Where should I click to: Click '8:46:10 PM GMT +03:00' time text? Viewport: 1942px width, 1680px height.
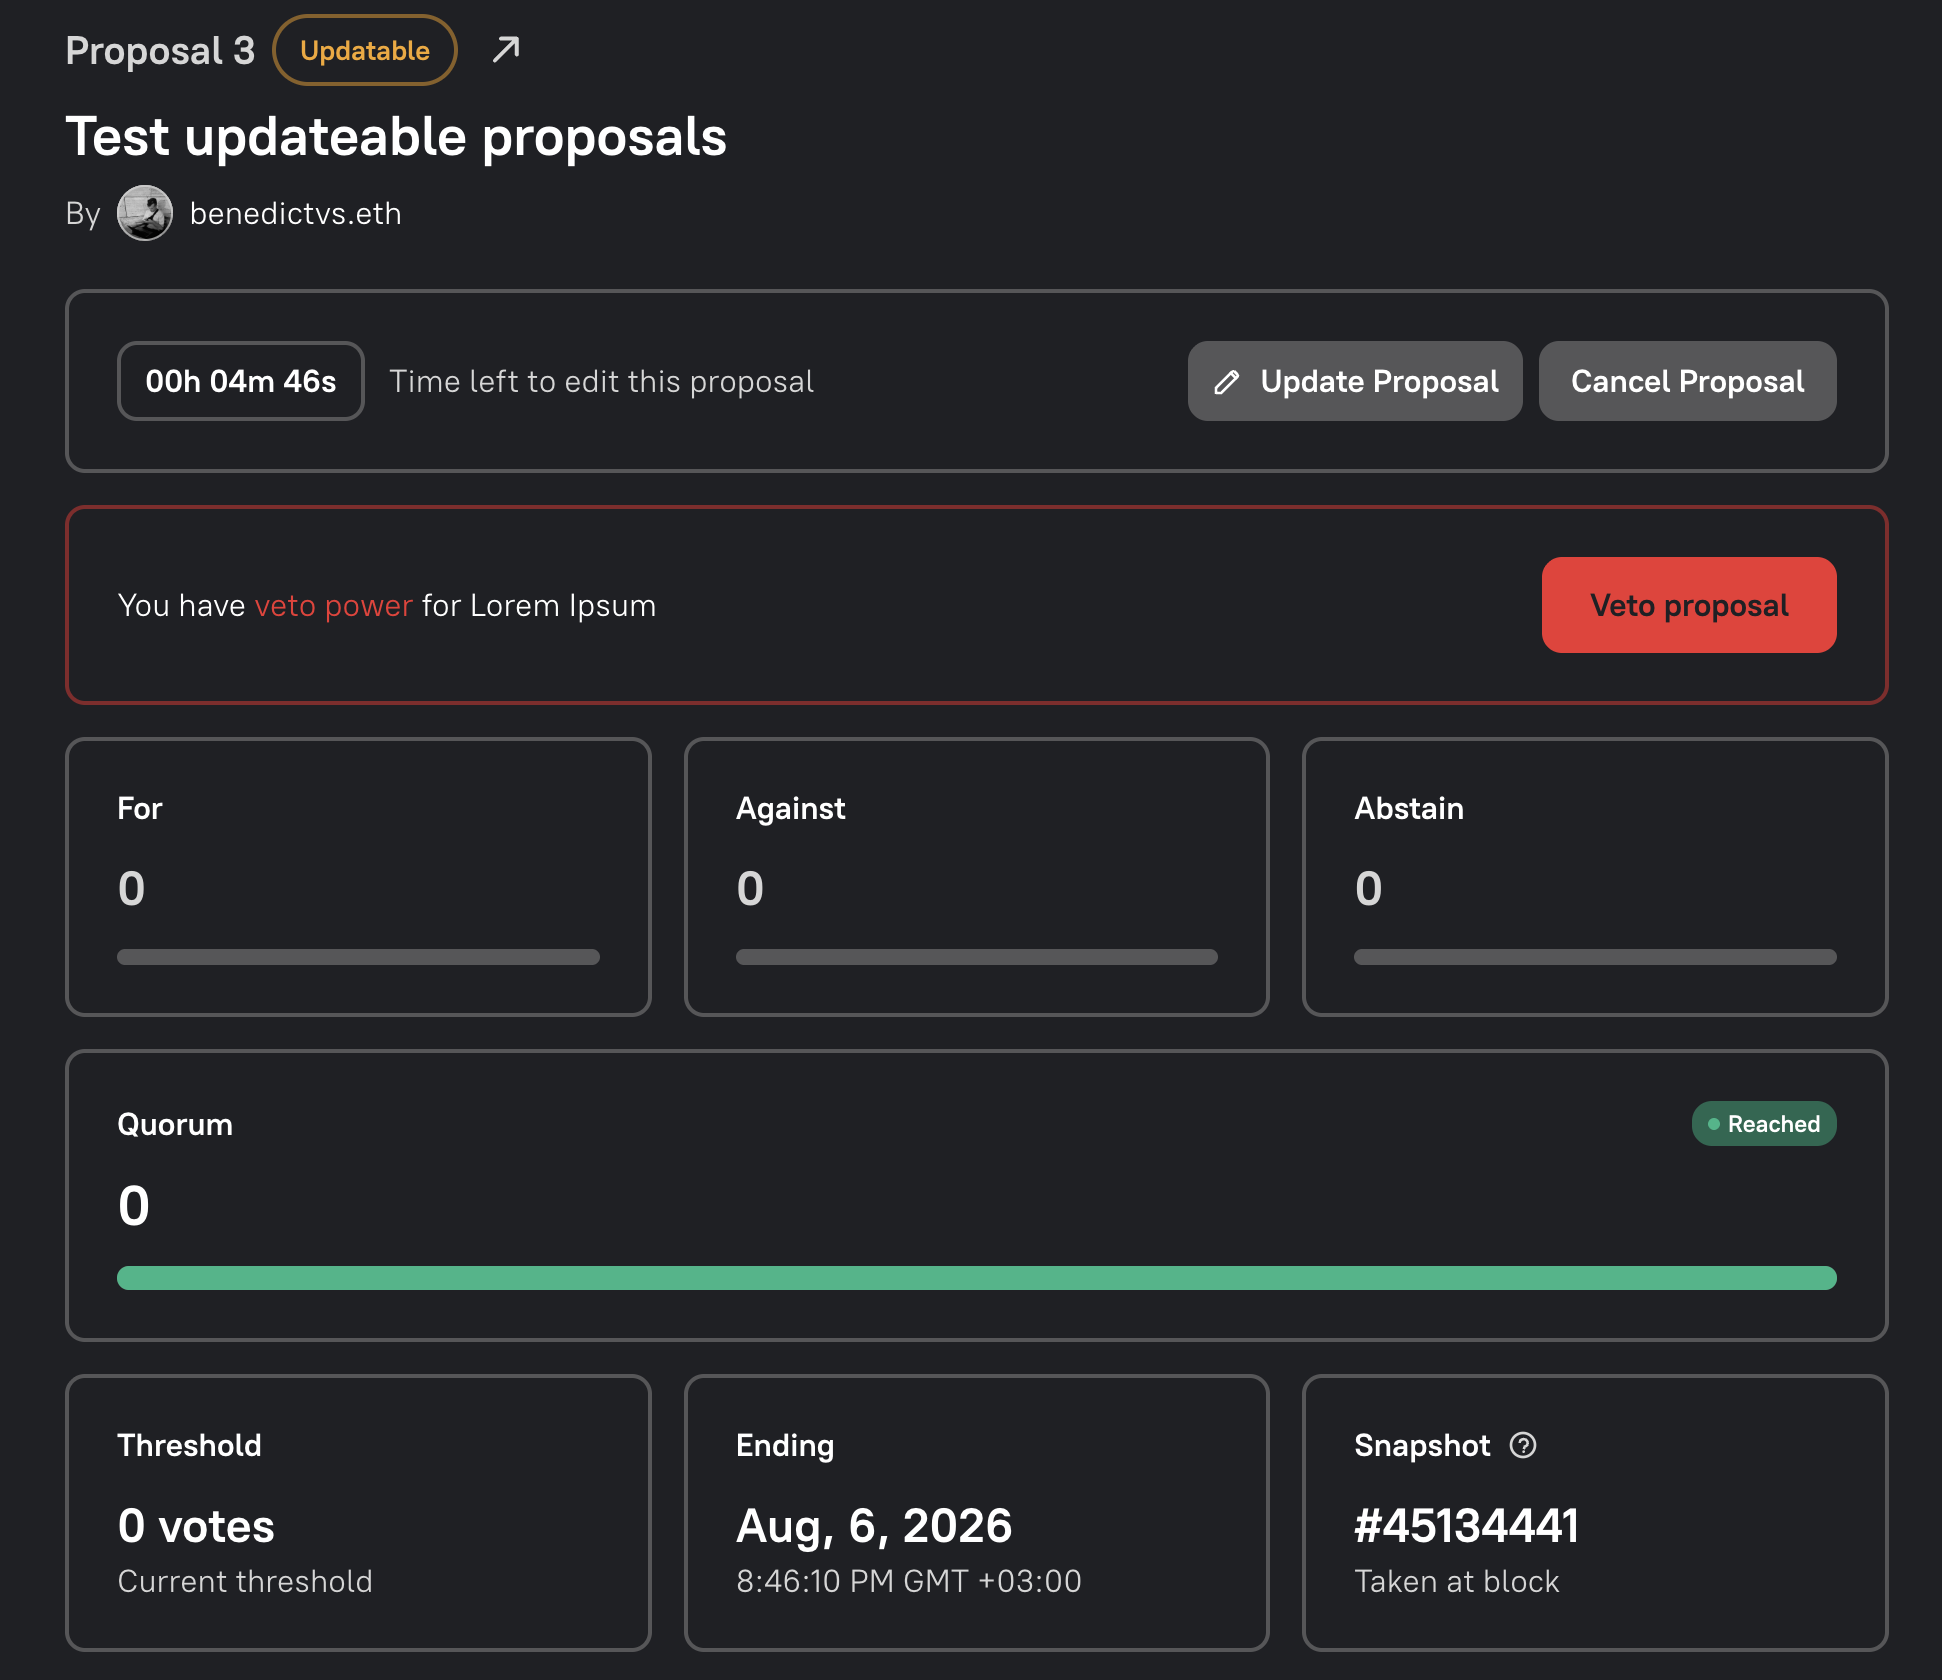point(908,1581)
